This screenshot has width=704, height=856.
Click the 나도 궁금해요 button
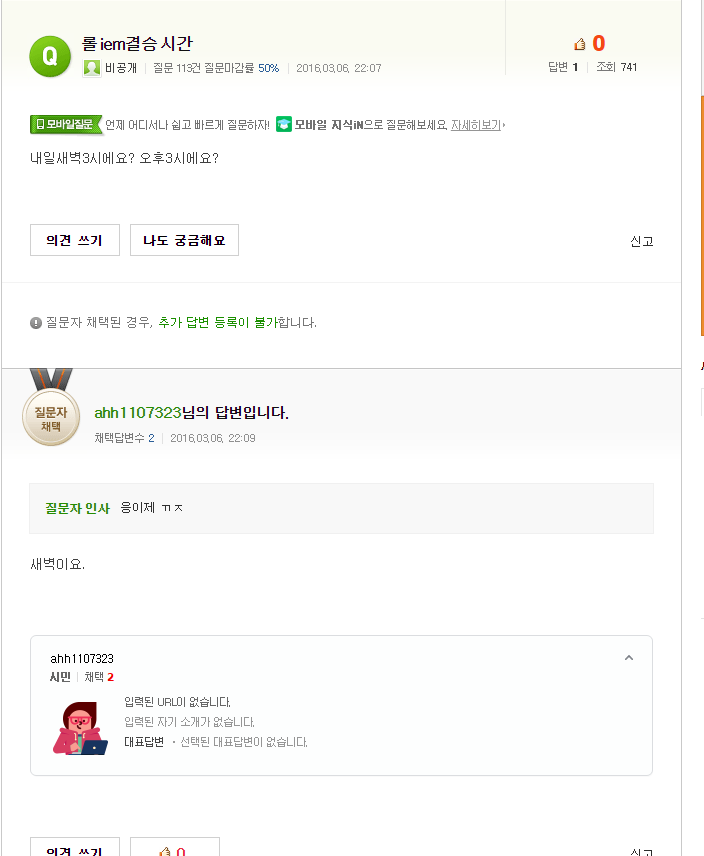(x=184, y=240)
